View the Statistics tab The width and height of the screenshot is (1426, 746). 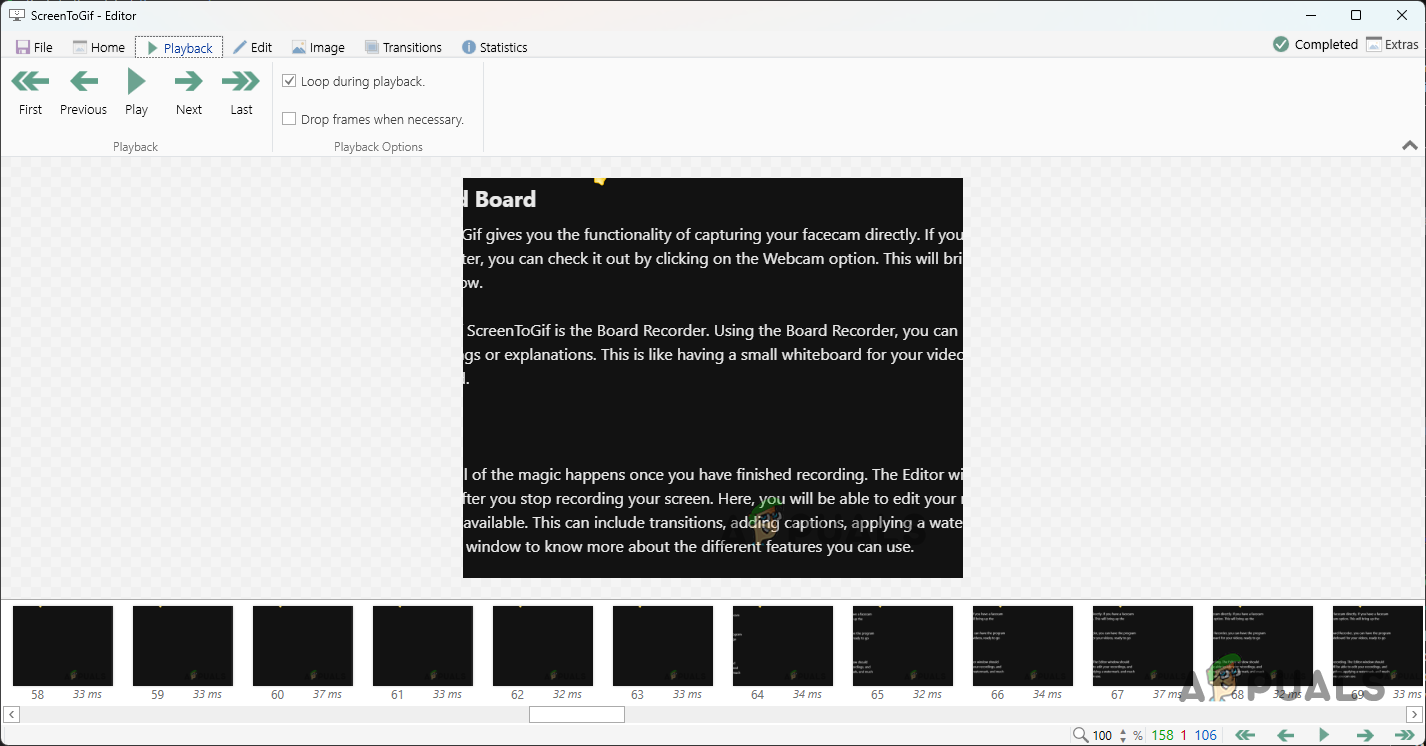(494, 47)
